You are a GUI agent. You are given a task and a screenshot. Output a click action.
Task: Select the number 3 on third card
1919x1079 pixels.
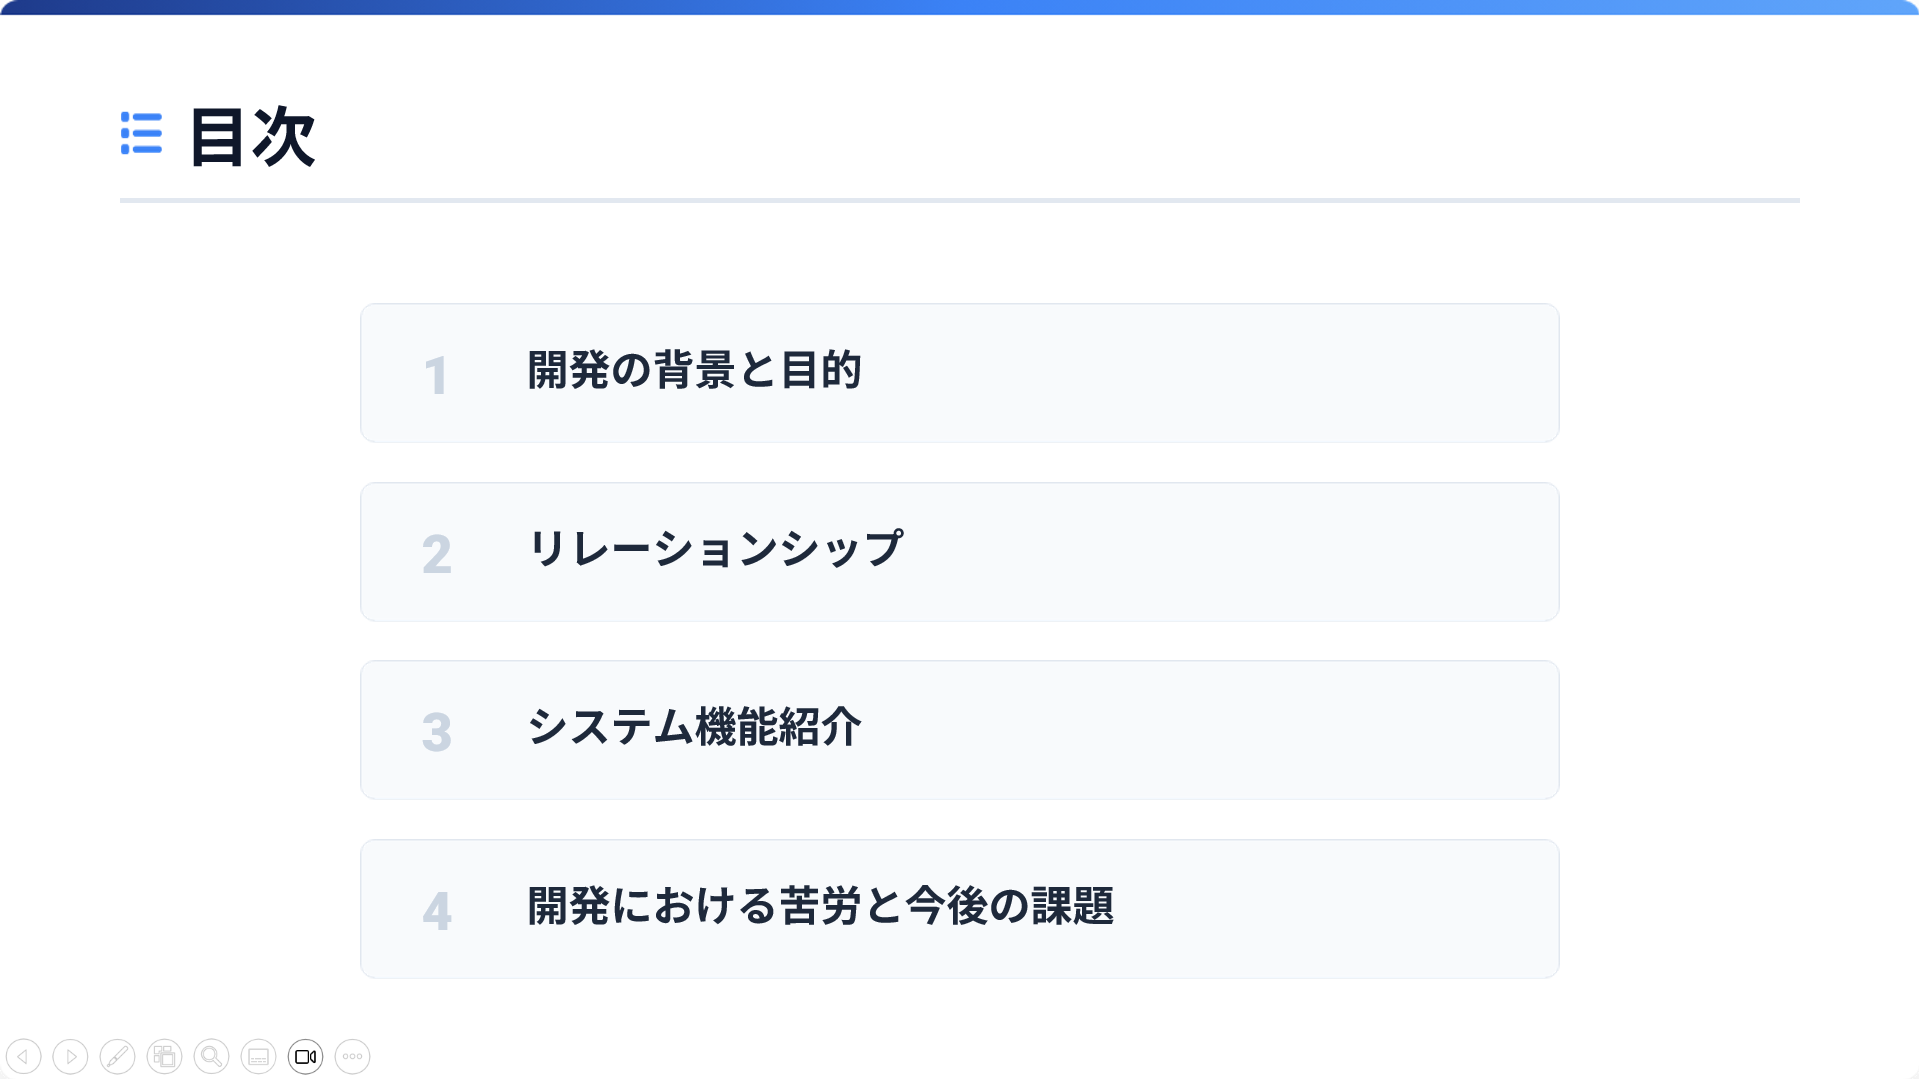pos(436,732)
